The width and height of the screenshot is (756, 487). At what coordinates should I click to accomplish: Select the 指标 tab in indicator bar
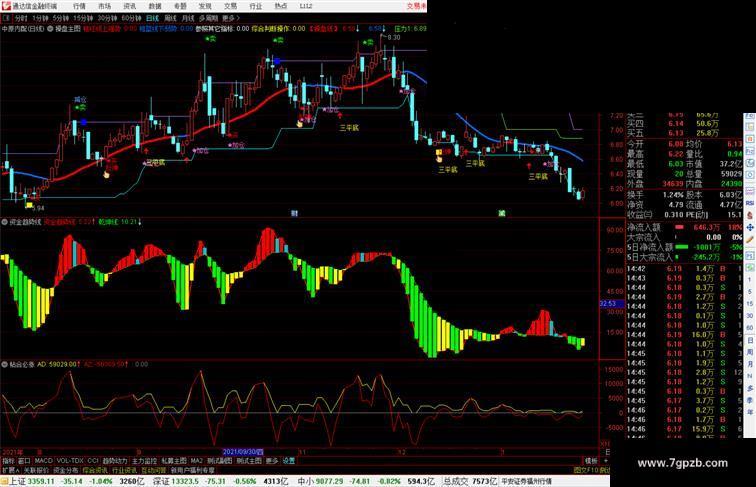click(x=8, y=461)
